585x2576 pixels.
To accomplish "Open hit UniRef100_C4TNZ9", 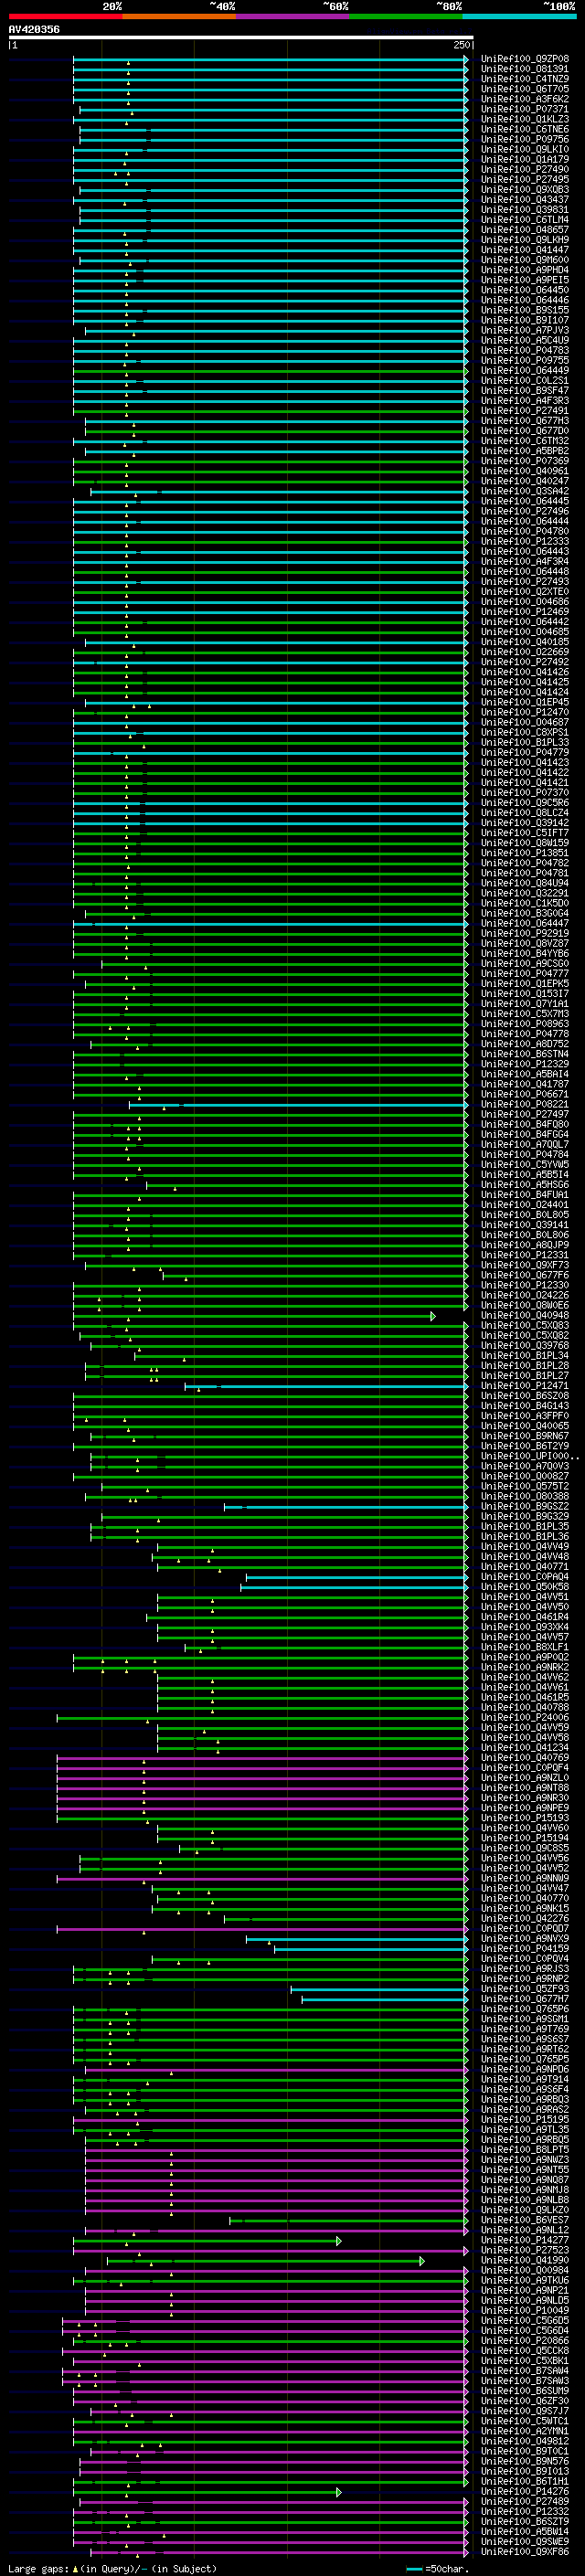I will pyautogui.click(x=525, y=79).
